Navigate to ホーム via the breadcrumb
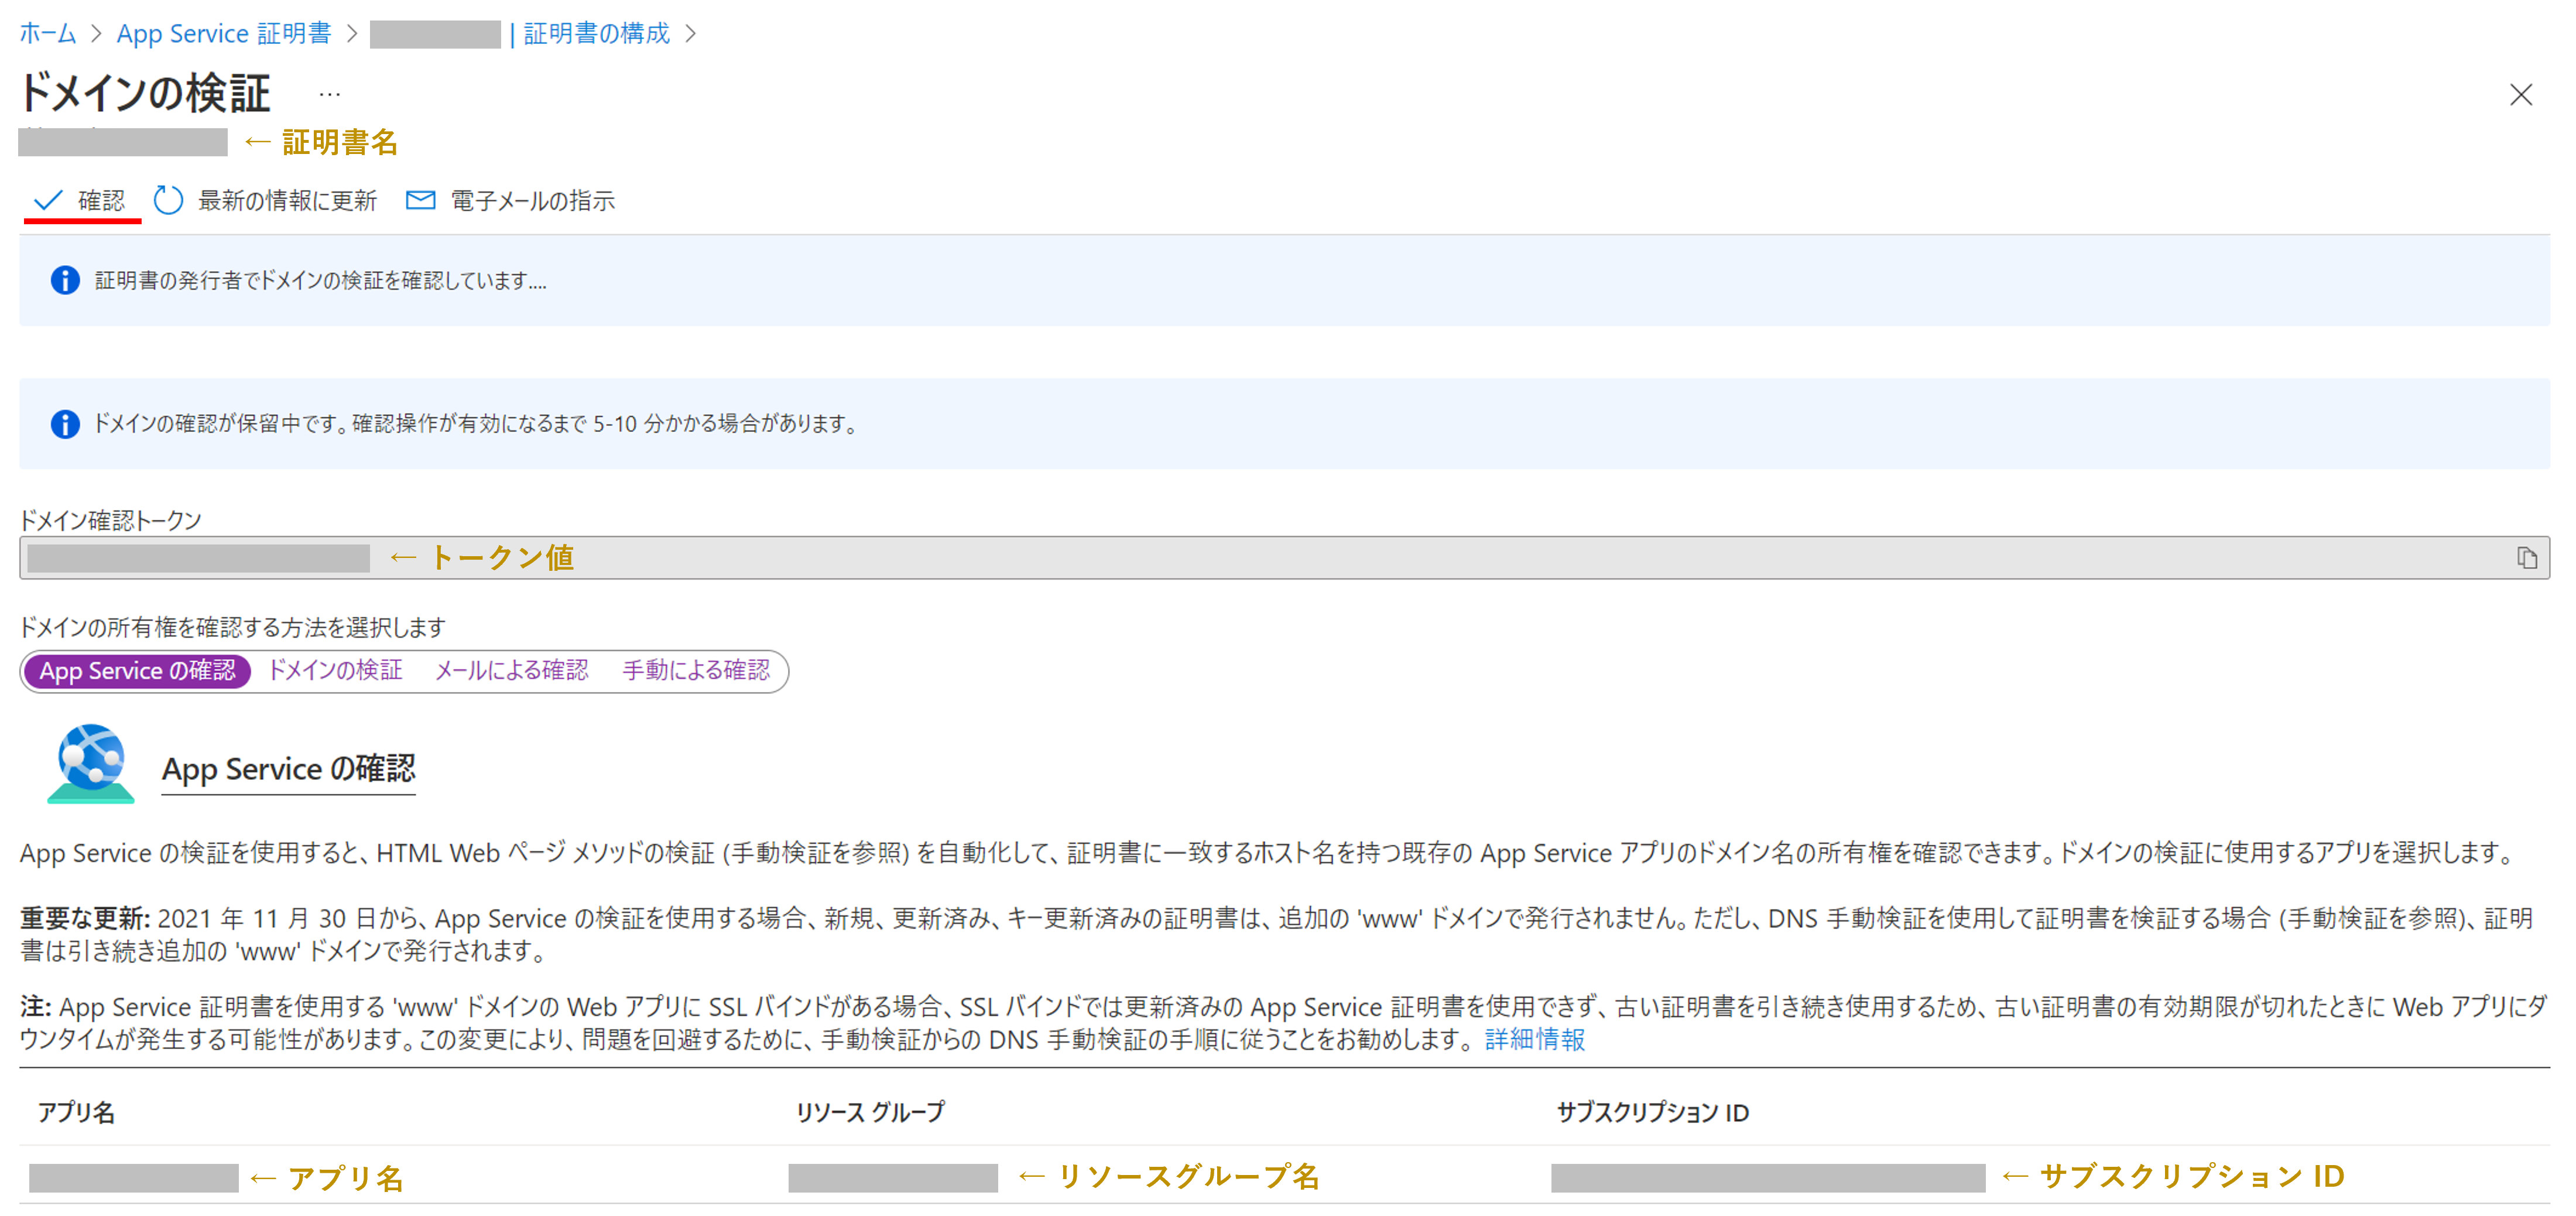The height and width of the screenshot is (1216, 2576). [x=47, y=33]
